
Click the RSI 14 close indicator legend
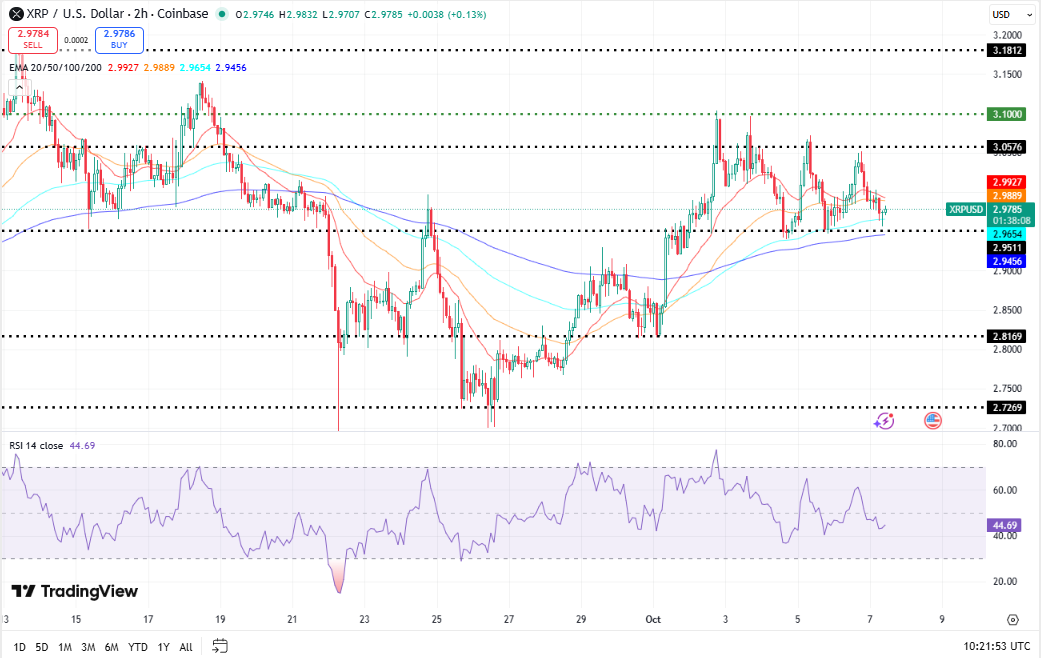tap(37, 445)
